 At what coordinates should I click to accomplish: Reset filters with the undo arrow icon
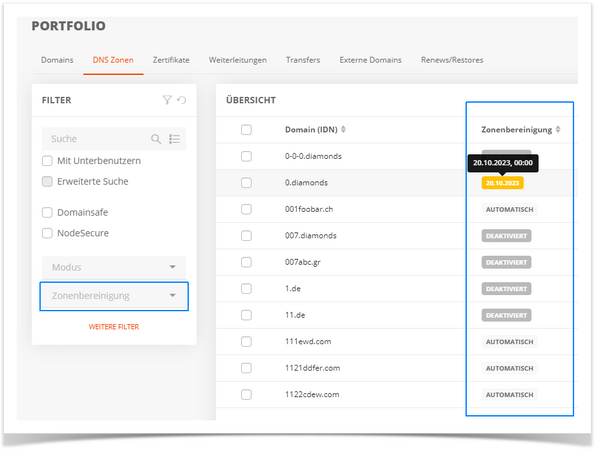click(x=182, y=100)
